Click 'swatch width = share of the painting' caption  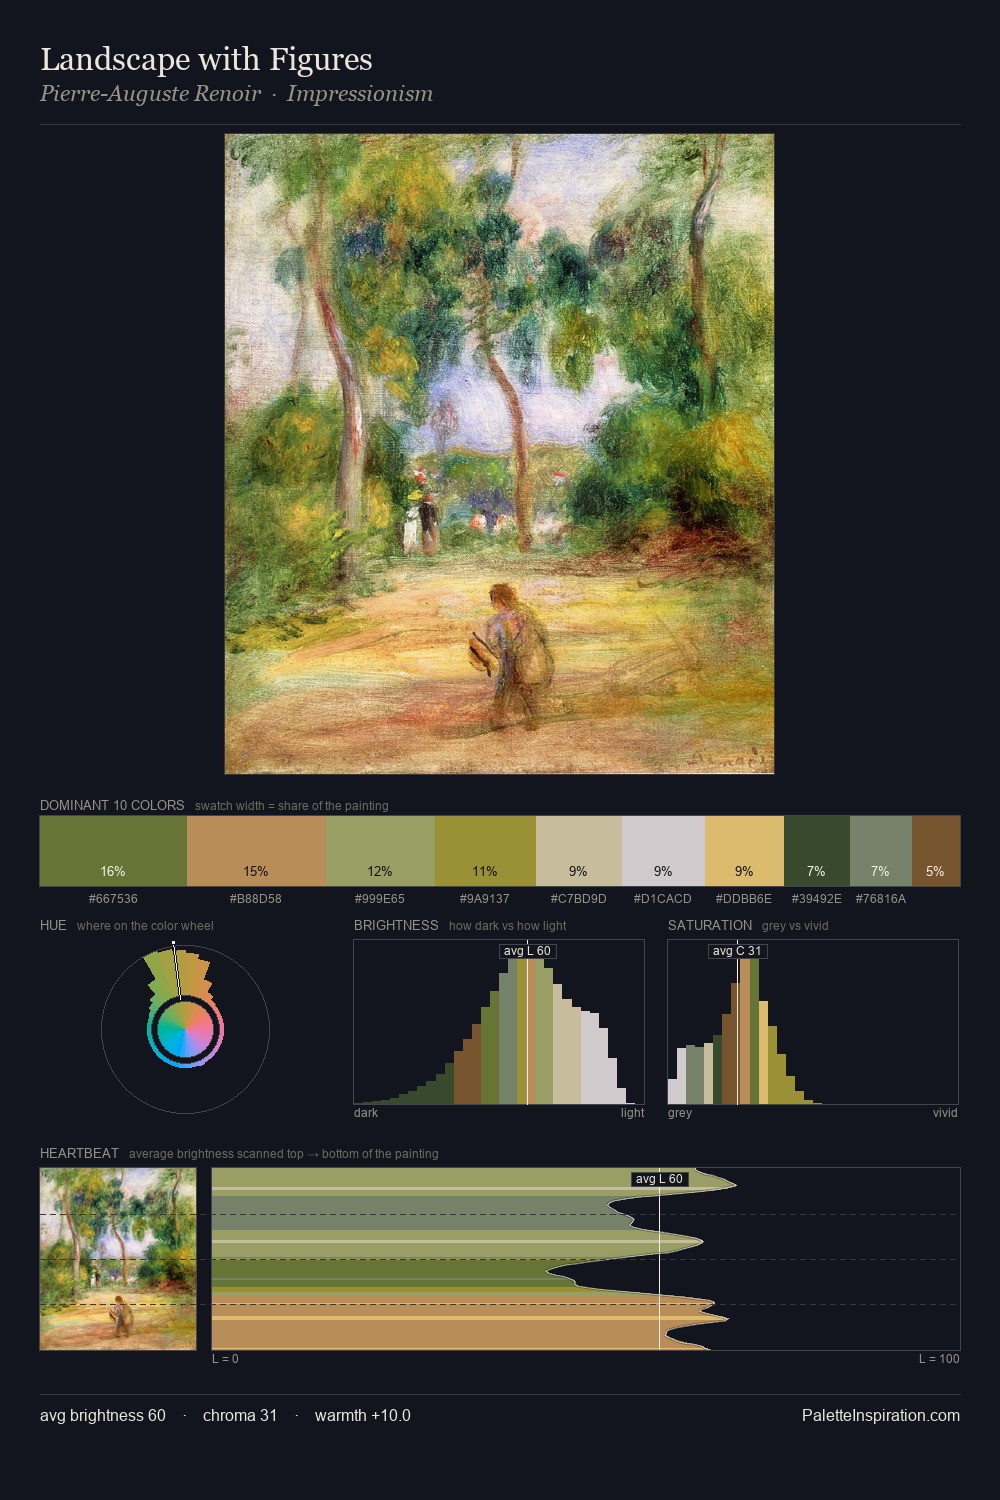coord(292,806)
